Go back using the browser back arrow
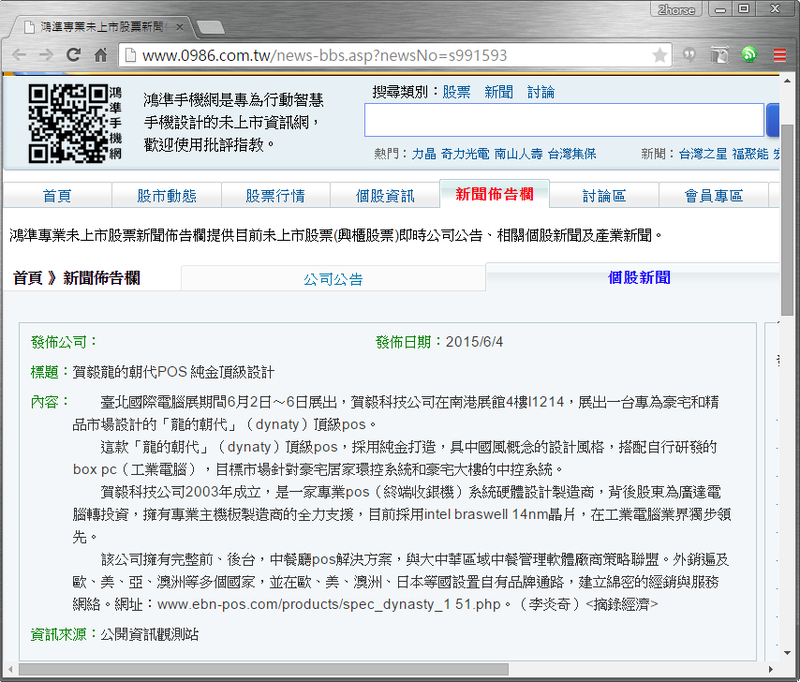Viewport: 800px width, 682px height. [x=19, y=55]
